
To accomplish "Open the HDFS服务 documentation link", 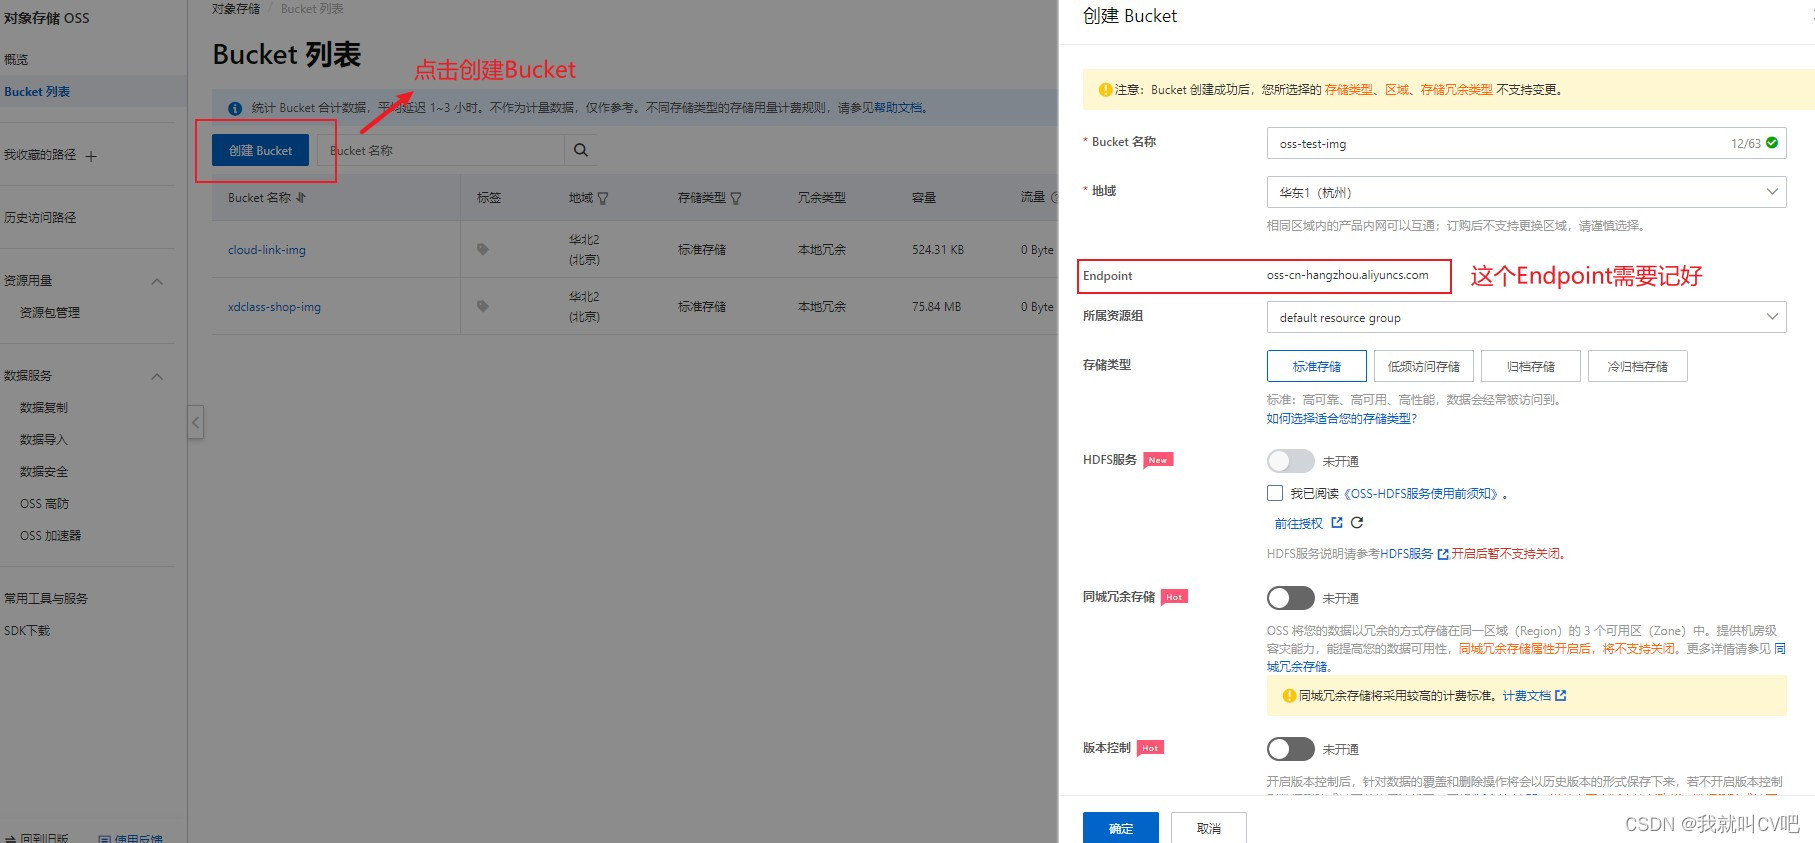I will pyautogui.click(x=1407, y=553).
